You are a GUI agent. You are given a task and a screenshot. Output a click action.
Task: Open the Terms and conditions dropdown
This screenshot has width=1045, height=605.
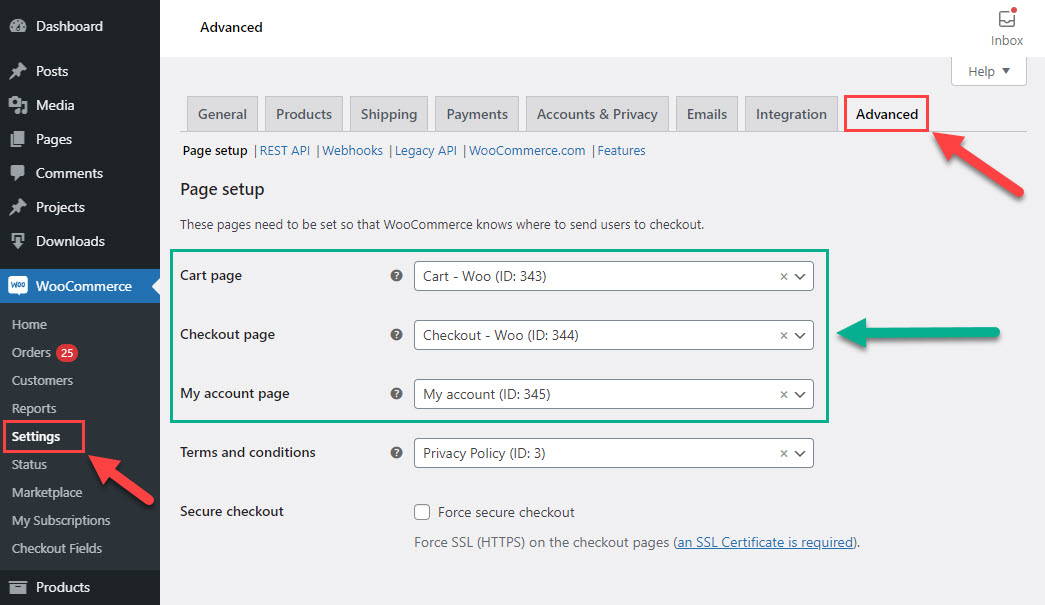(613, 453)
